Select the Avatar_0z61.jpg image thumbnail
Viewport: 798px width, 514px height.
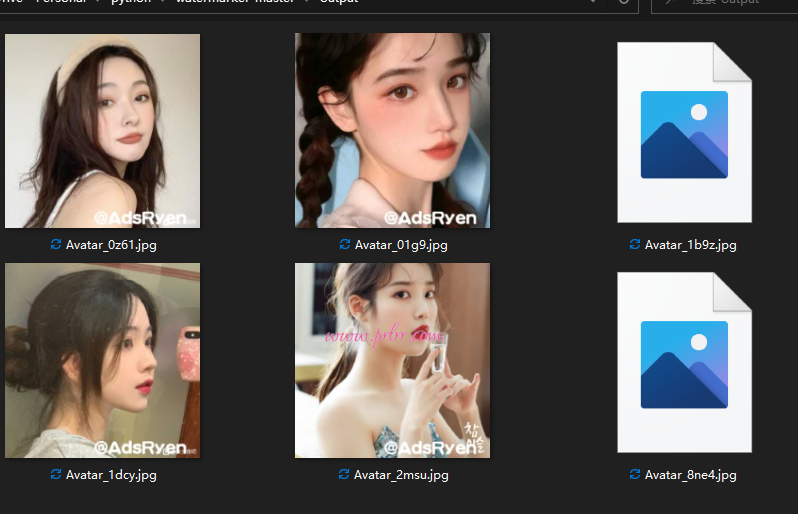pyautogui.click(x=102, y=131)
